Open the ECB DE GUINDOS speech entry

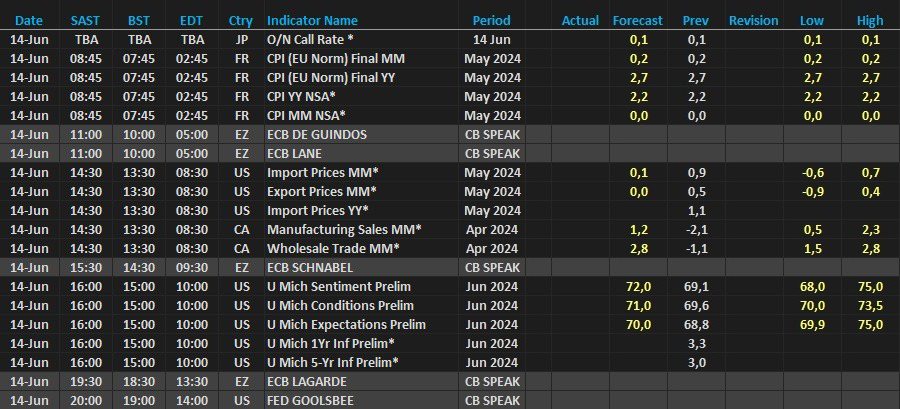coord(317,134)
